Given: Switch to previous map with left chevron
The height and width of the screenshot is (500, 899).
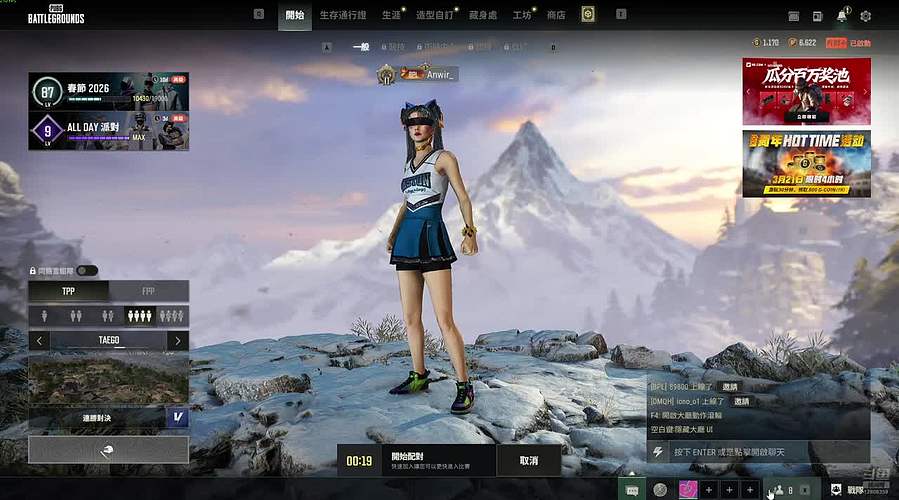Looking at the screenshot, I should click(39, 341).
